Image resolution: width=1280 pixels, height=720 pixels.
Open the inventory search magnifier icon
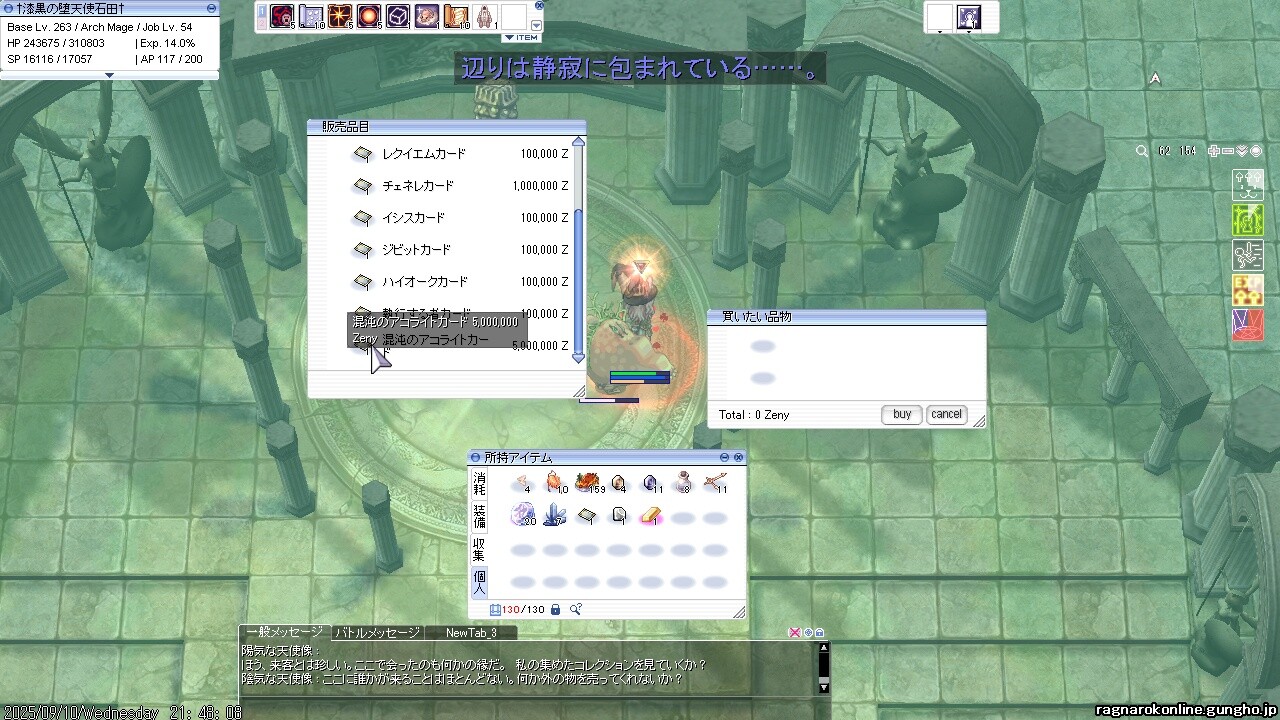[576, 609]
